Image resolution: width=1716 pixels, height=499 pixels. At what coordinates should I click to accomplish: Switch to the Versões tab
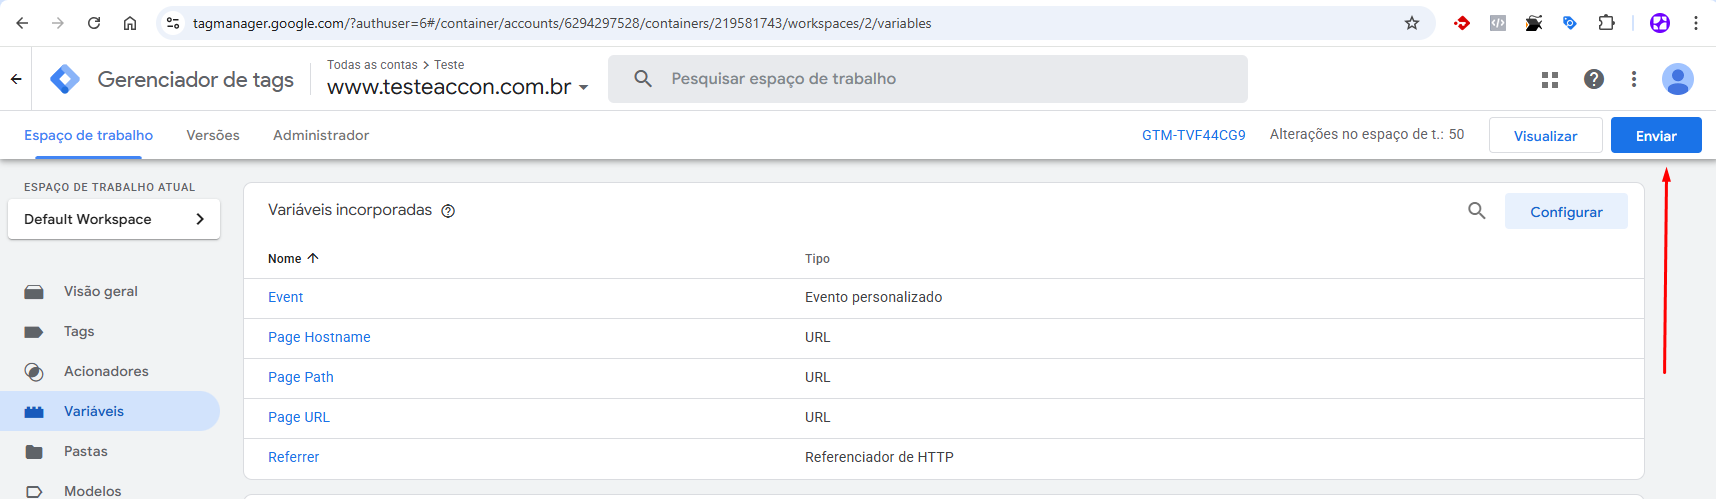[213, 135]
